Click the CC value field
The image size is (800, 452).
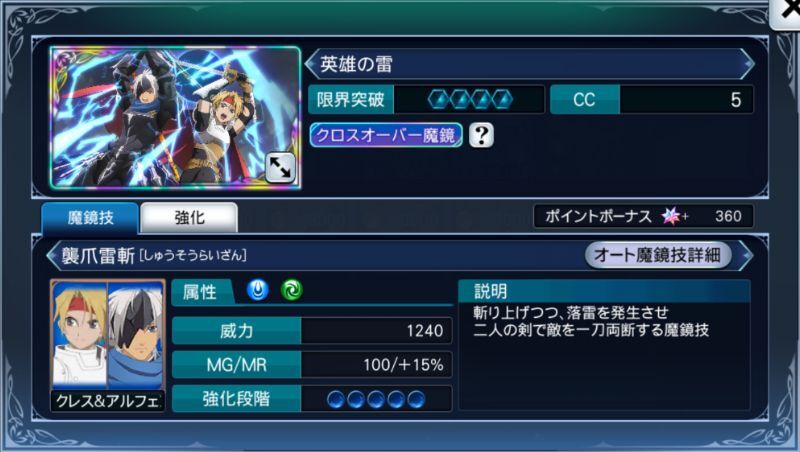coord(652,99)
